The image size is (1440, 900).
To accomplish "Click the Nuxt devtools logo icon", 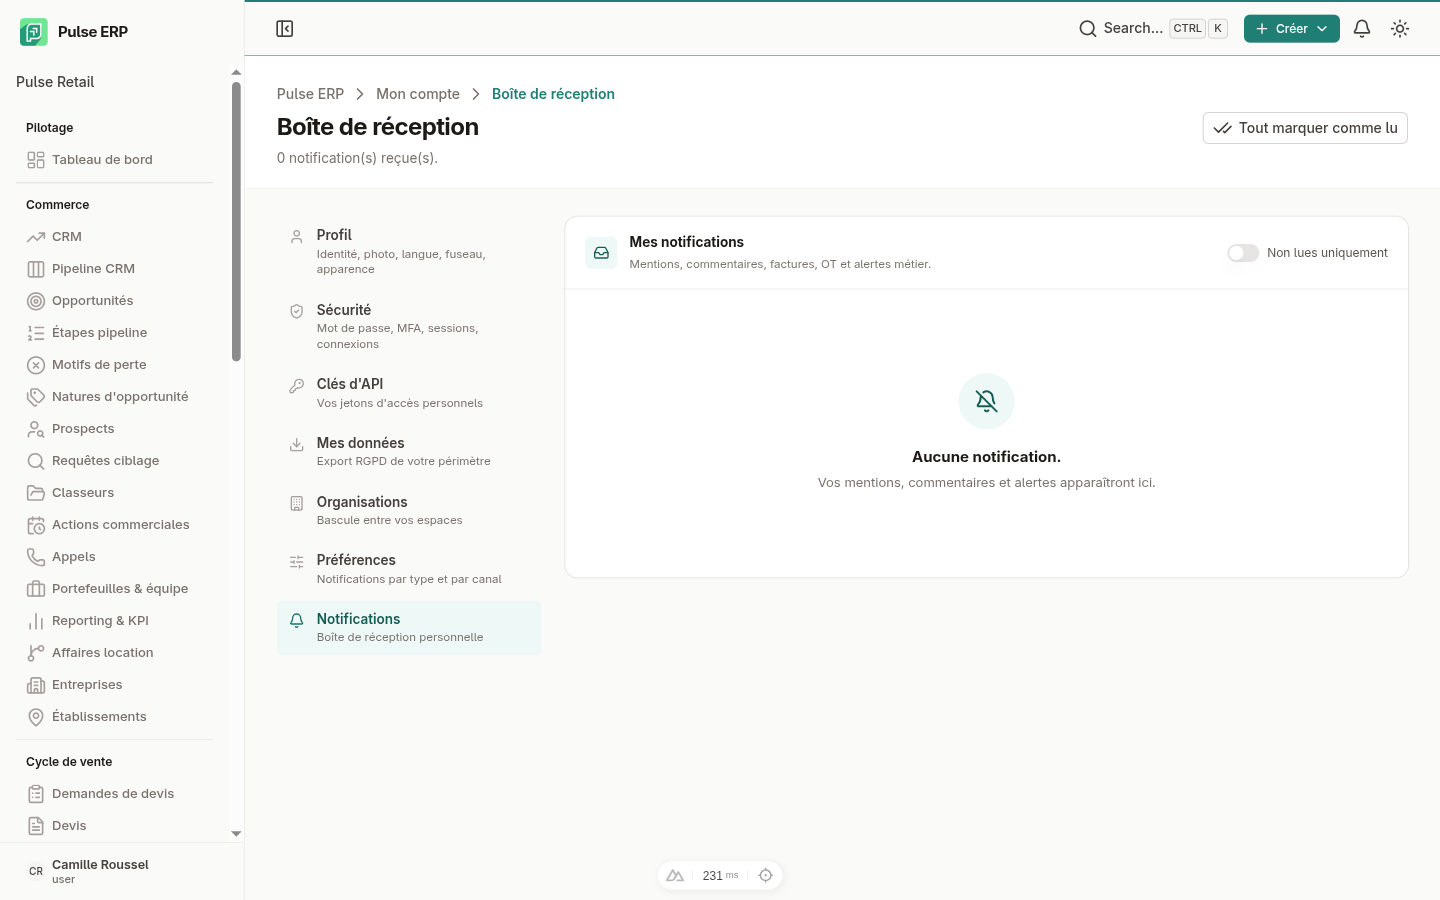I will (675, 876).
